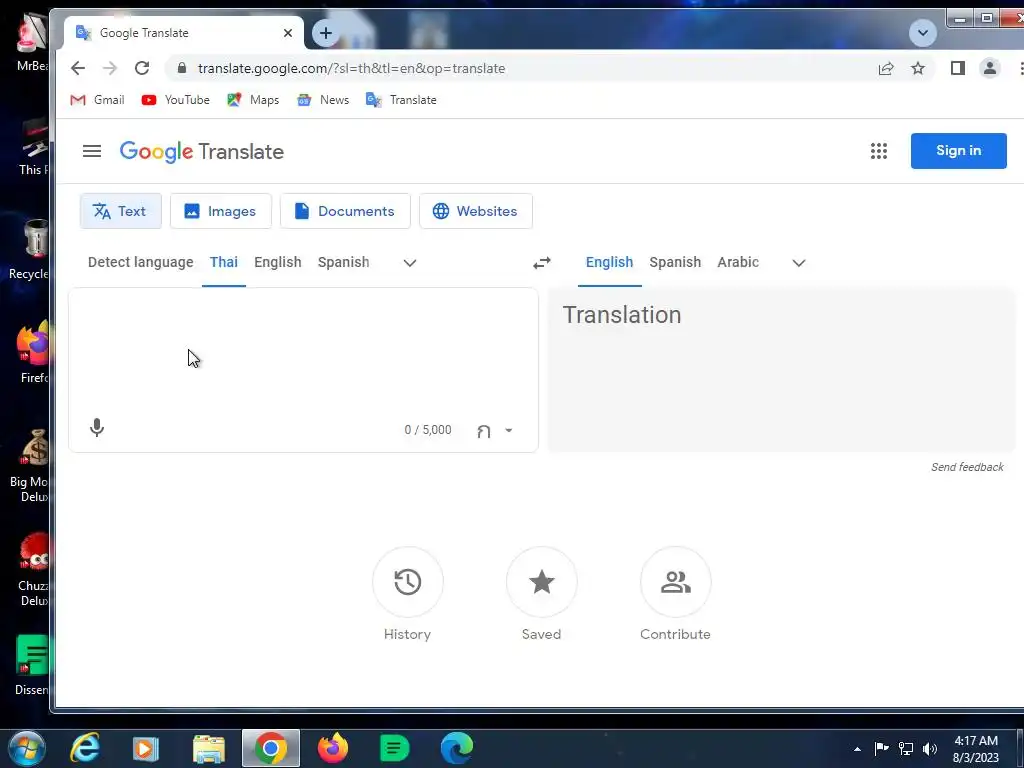Reload the page

[142, 68]
